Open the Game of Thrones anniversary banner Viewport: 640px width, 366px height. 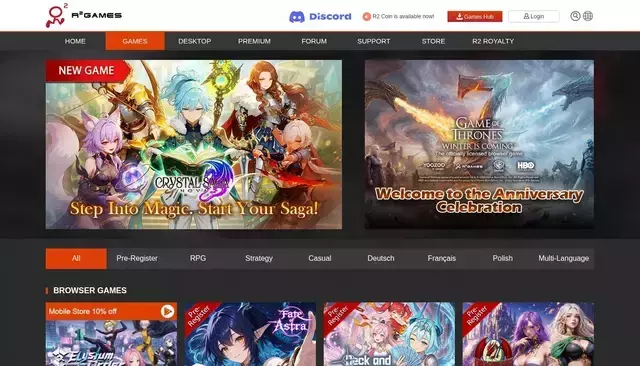pyautogui.click(x=479, y=144)
